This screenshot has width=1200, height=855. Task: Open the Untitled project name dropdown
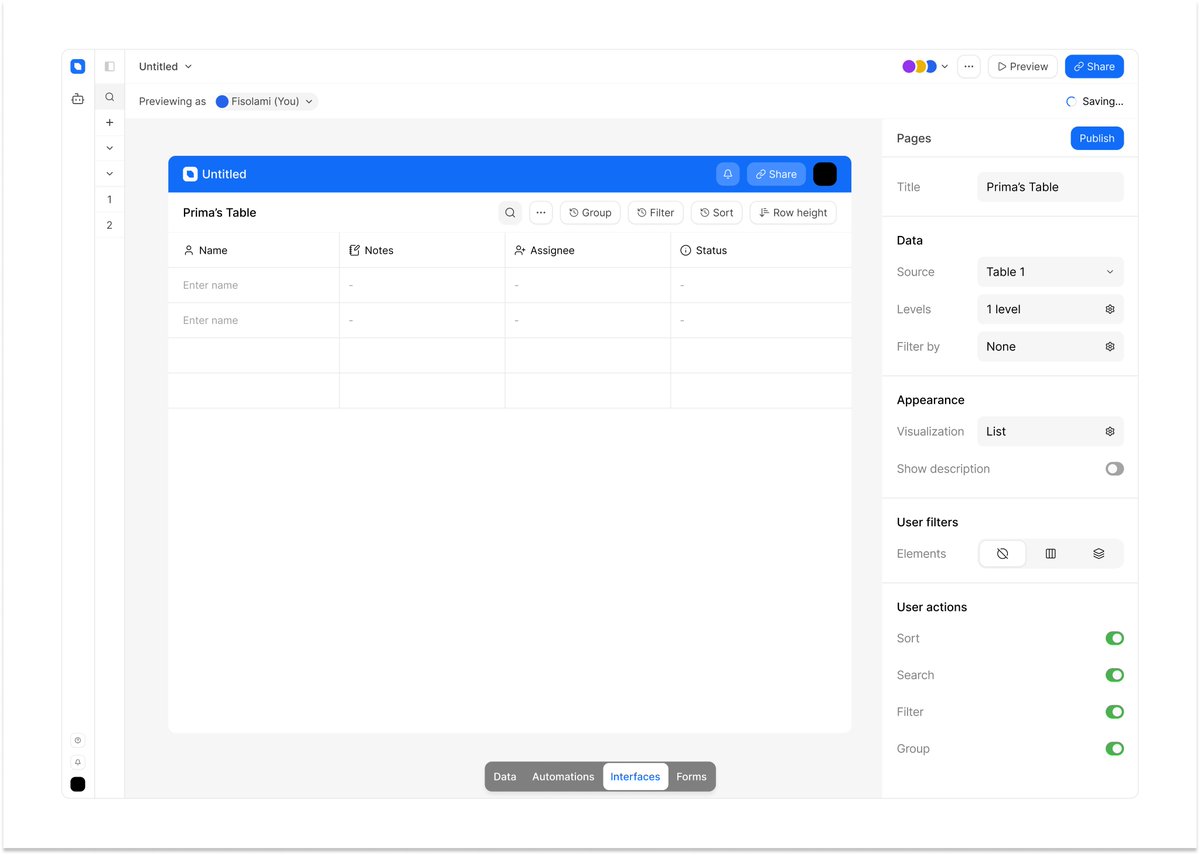tap(165, 67)
